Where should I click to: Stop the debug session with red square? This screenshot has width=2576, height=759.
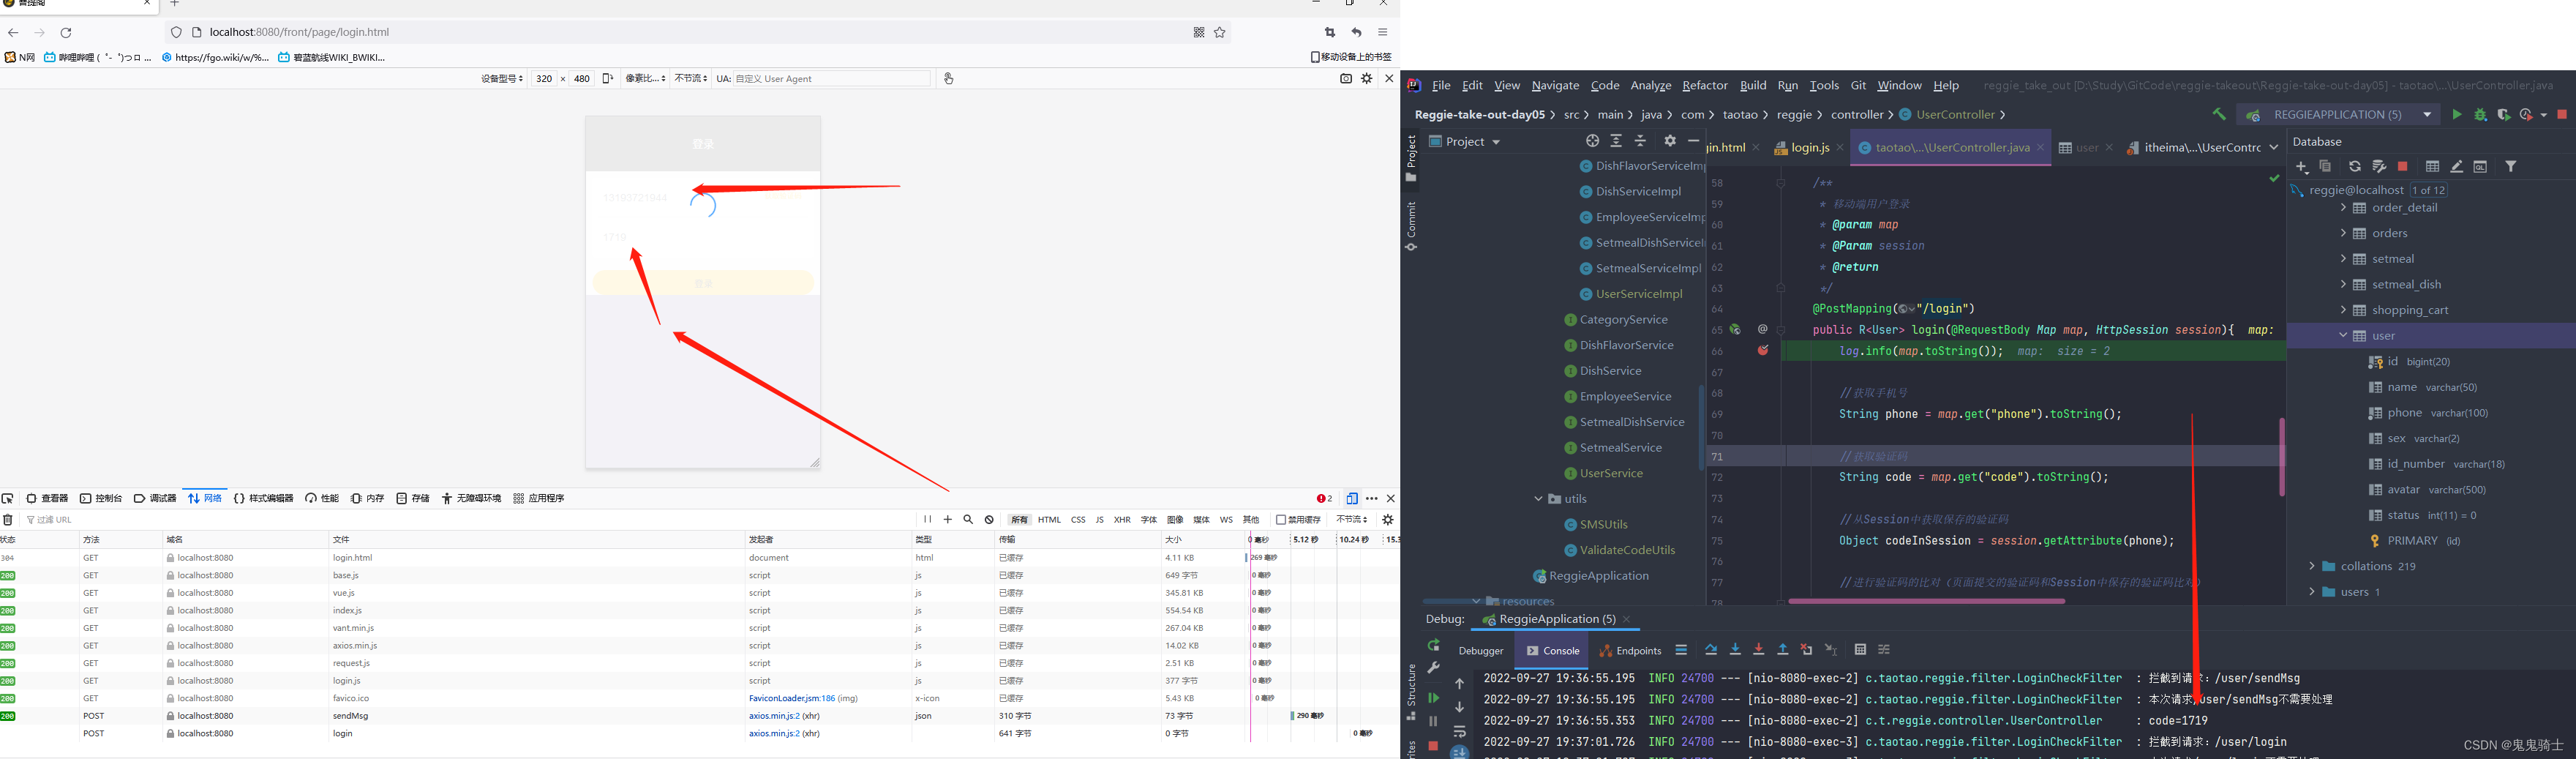pos(1433,746)
